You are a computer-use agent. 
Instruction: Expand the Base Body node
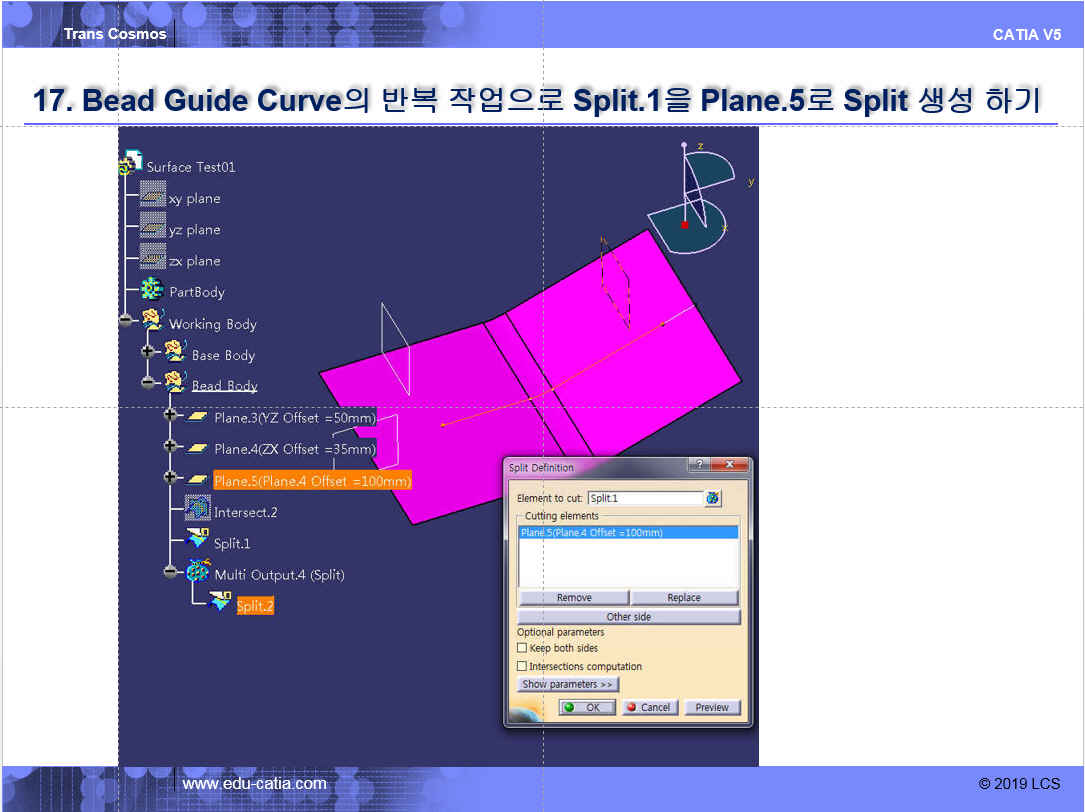pyautogui.click(x=147, y=352)
